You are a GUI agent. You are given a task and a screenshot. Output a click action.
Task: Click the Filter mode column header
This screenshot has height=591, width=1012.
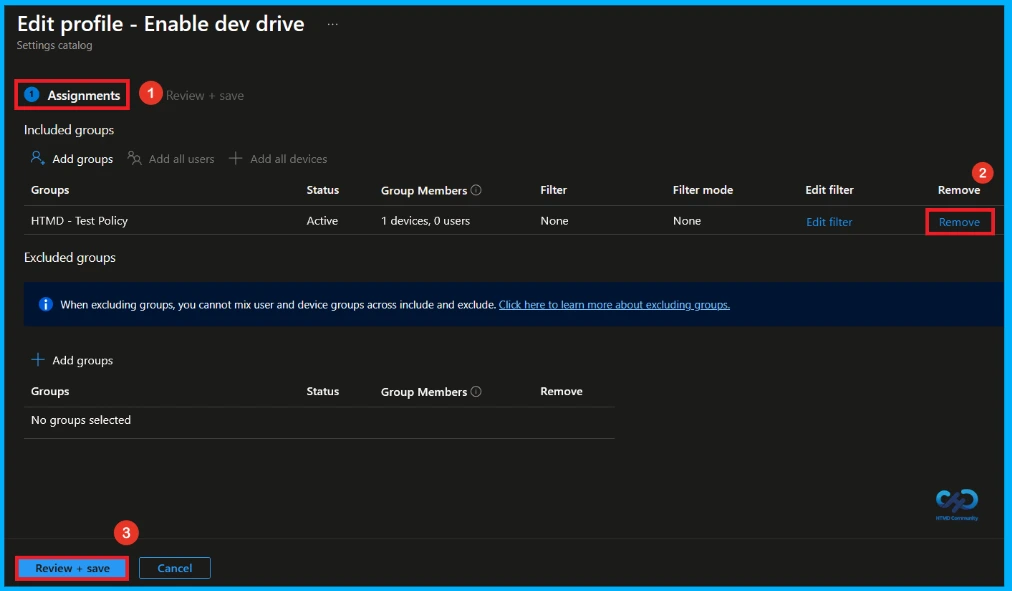pos(703,190)
